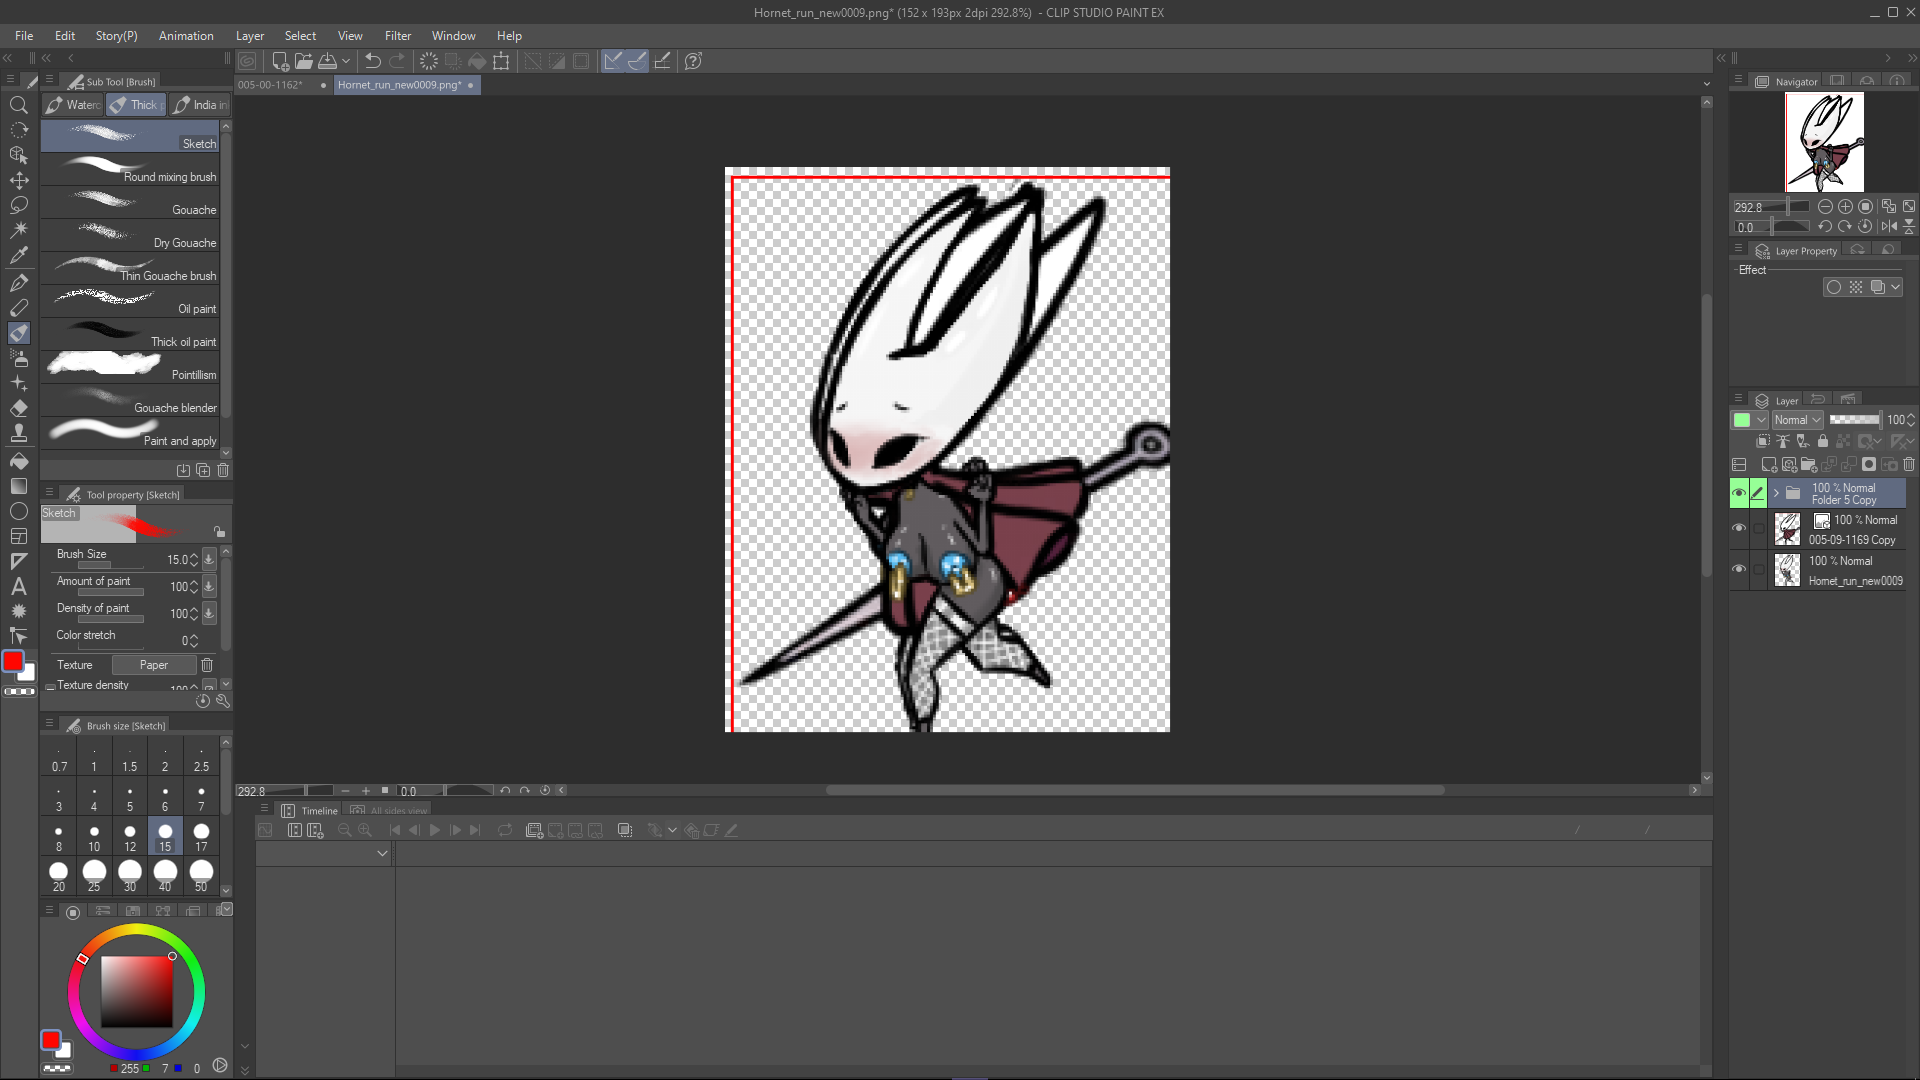Select the Text tool
The height and width of the screenshot is (1080, 1920).
[x=18, y=586]
